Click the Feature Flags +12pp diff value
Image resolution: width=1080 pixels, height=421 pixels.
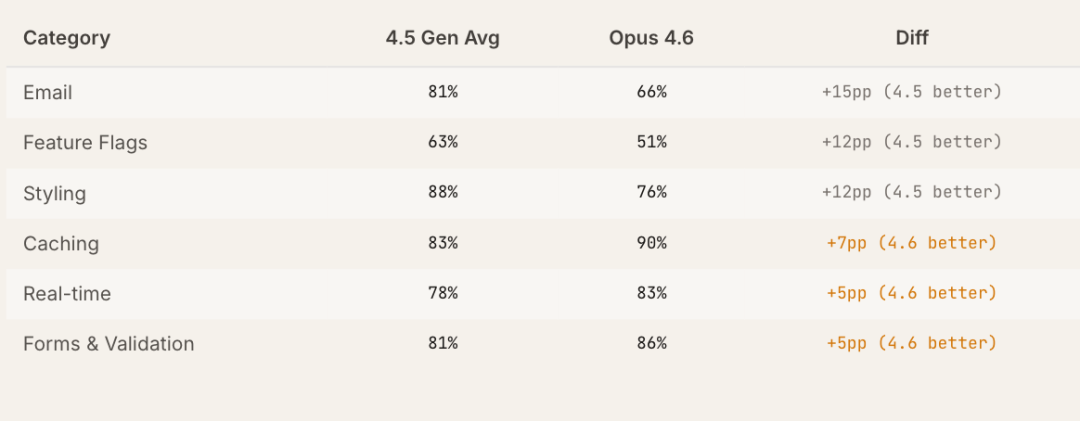(911, 142)
